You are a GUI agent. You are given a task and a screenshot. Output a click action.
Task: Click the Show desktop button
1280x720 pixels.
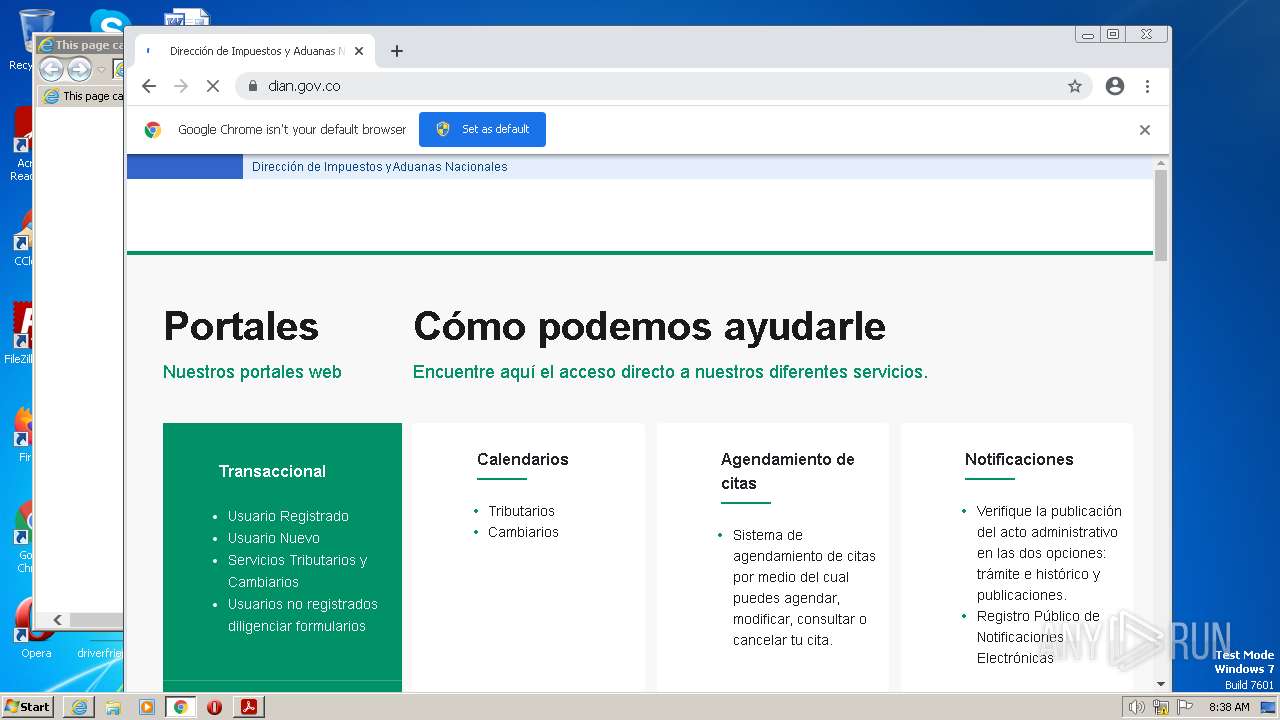(x=1269, y=707)
